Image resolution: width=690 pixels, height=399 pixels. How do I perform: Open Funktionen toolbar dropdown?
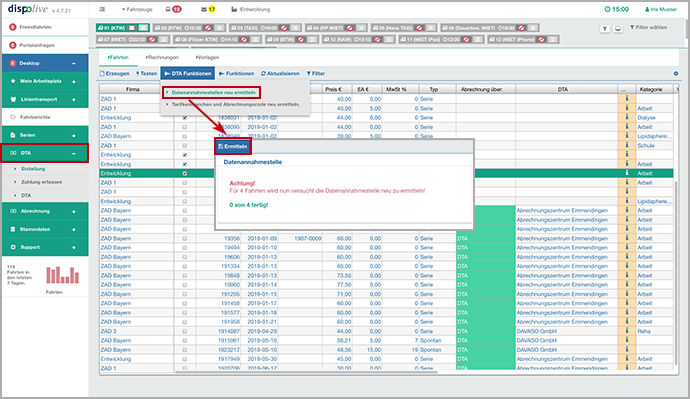click(236, 73)
